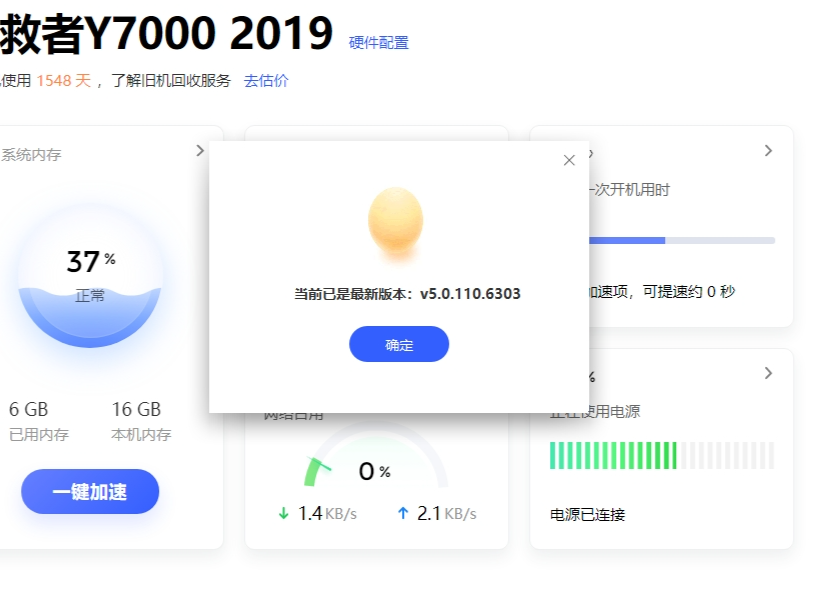
Task: Open the 去估价 valuation link
Action: click(x=266, y=81)
